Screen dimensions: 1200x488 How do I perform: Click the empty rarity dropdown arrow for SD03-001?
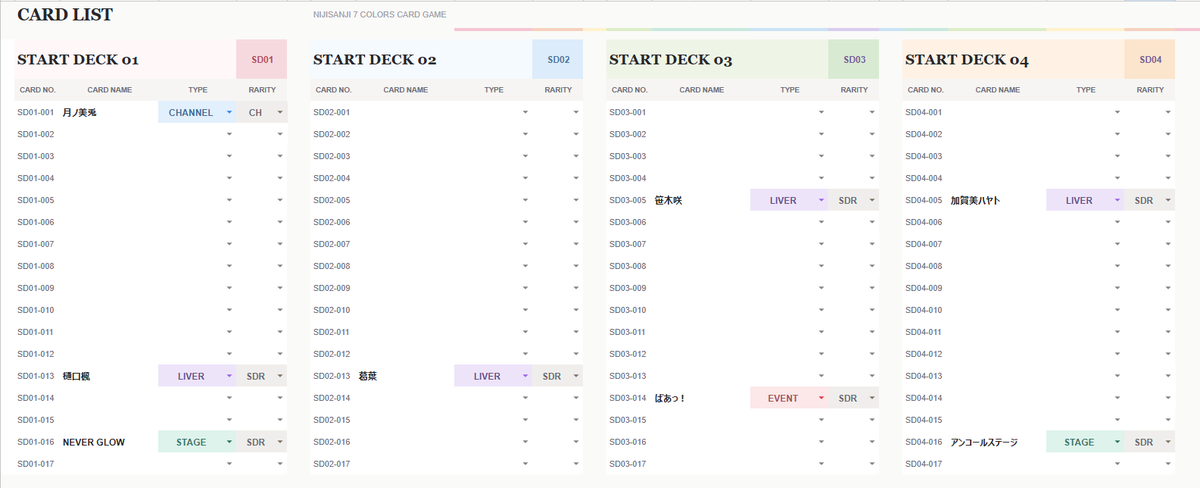872,112
